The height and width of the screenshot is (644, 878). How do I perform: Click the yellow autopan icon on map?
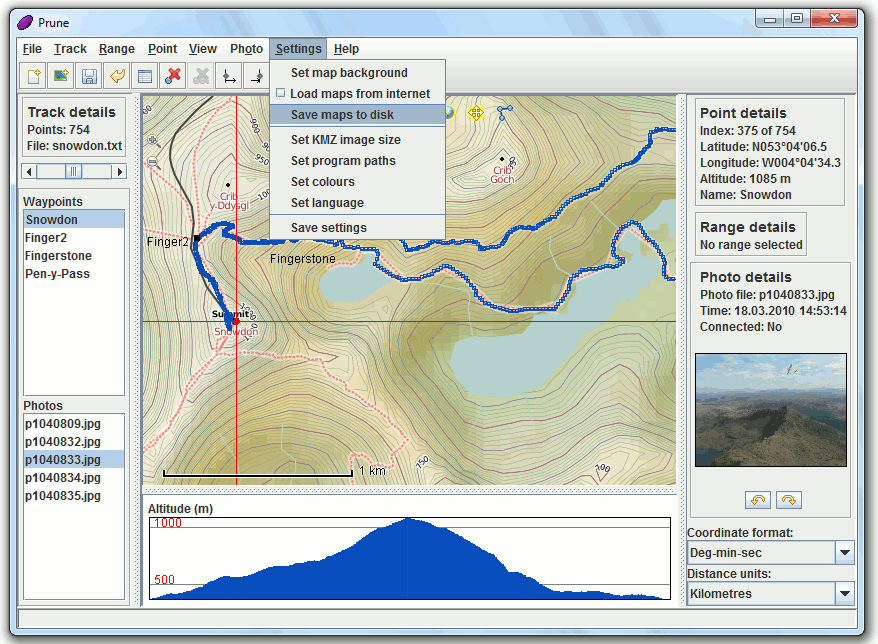pos(476,113)
